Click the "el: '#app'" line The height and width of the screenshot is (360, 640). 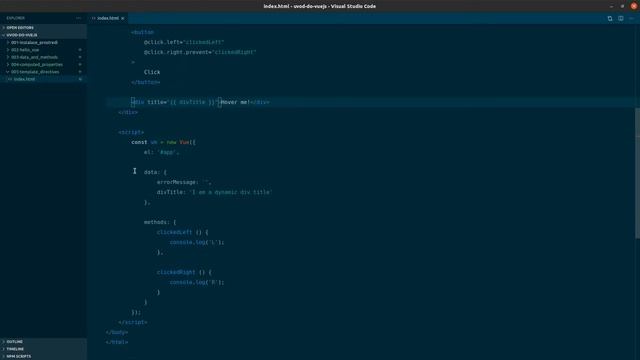pyautogui.click(x=161, y=152)
